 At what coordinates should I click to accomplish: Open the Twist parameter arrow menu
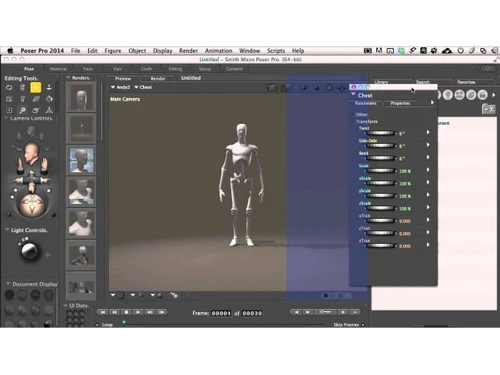pos(428,132)
